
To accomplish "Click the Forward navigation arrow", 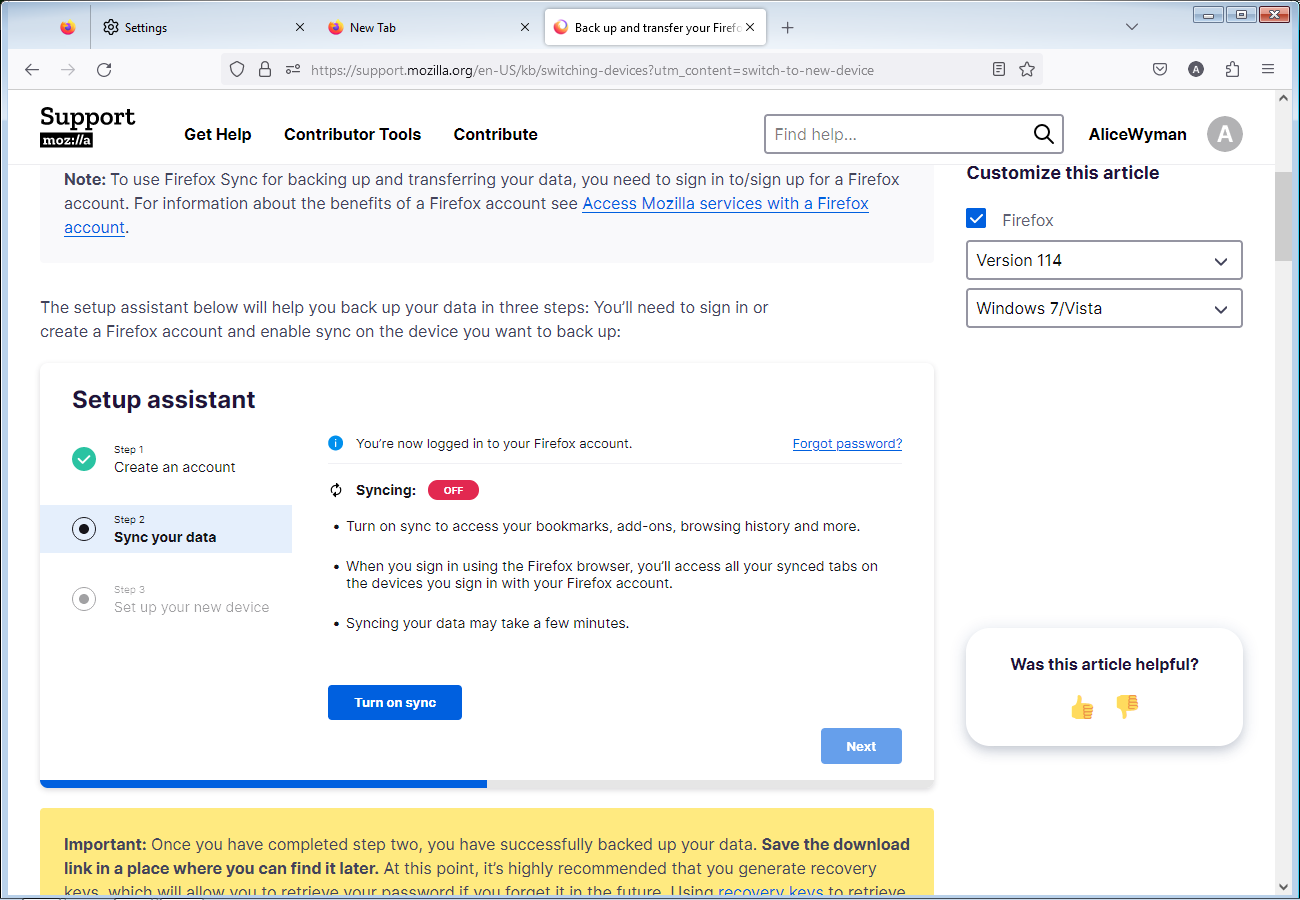I will pos(68,70).
